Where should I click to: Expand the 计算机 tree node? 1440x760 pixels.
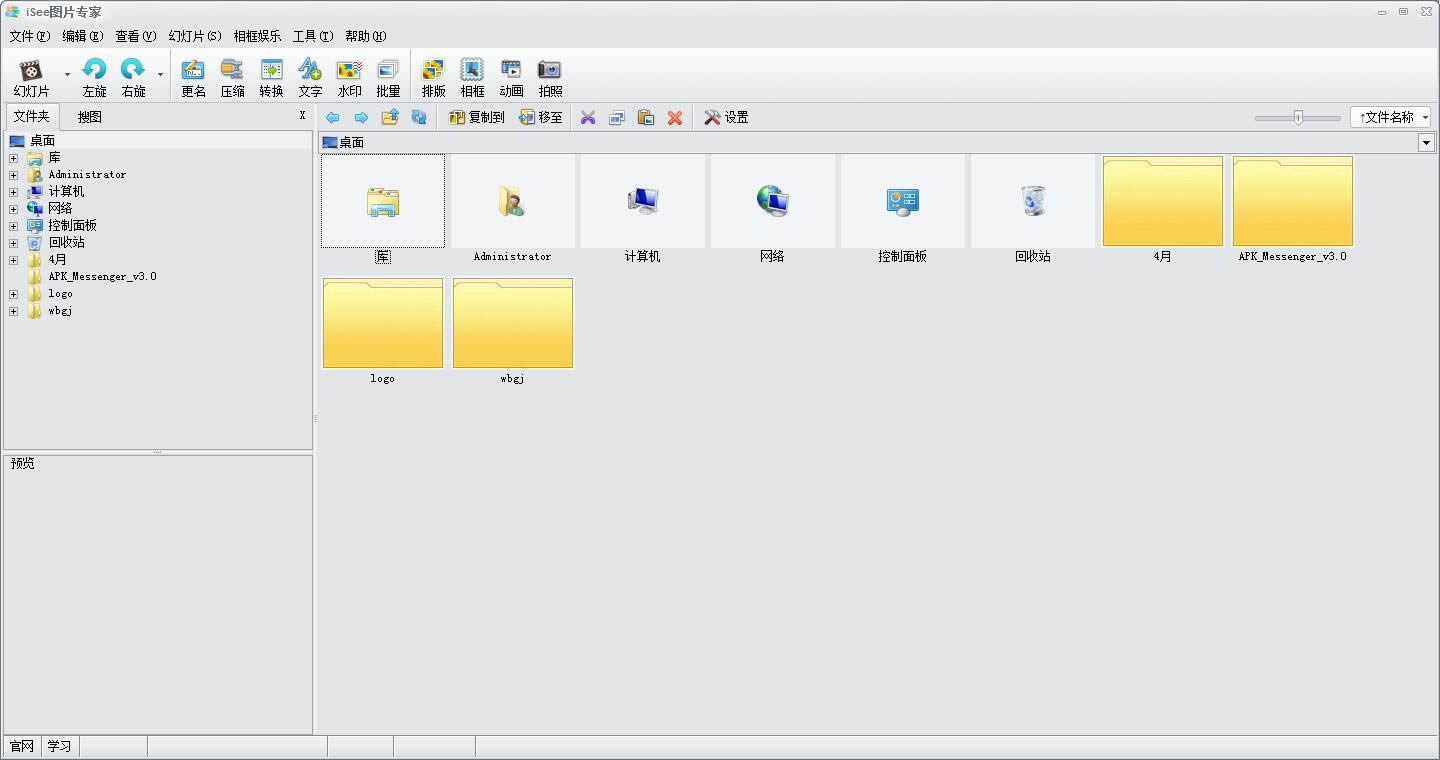(13, 191)
